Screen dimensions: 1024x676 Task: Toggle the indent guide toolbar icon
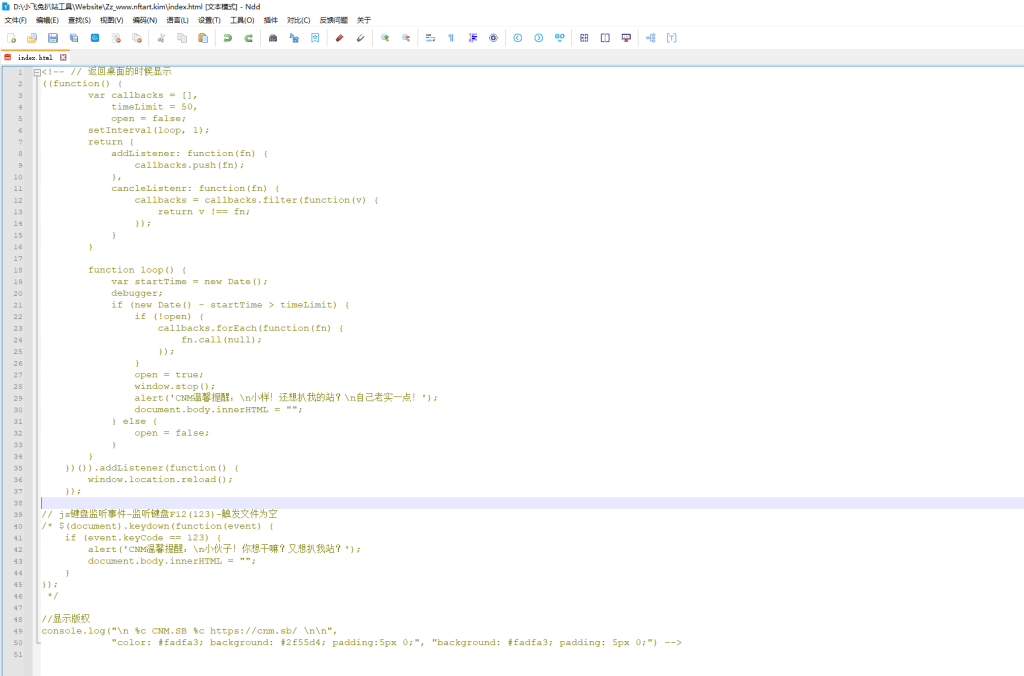pyautogui.click(x=472, y=38)
